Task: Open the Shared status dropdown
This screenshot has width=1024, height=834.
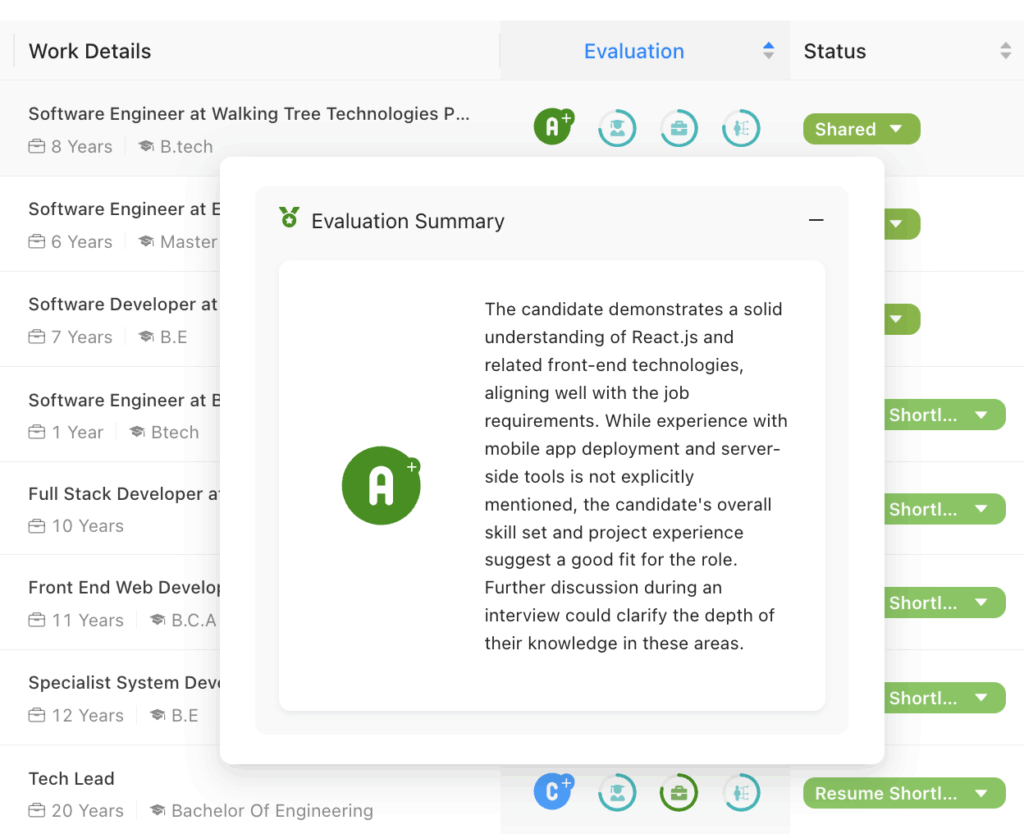Action: point(861,128)
